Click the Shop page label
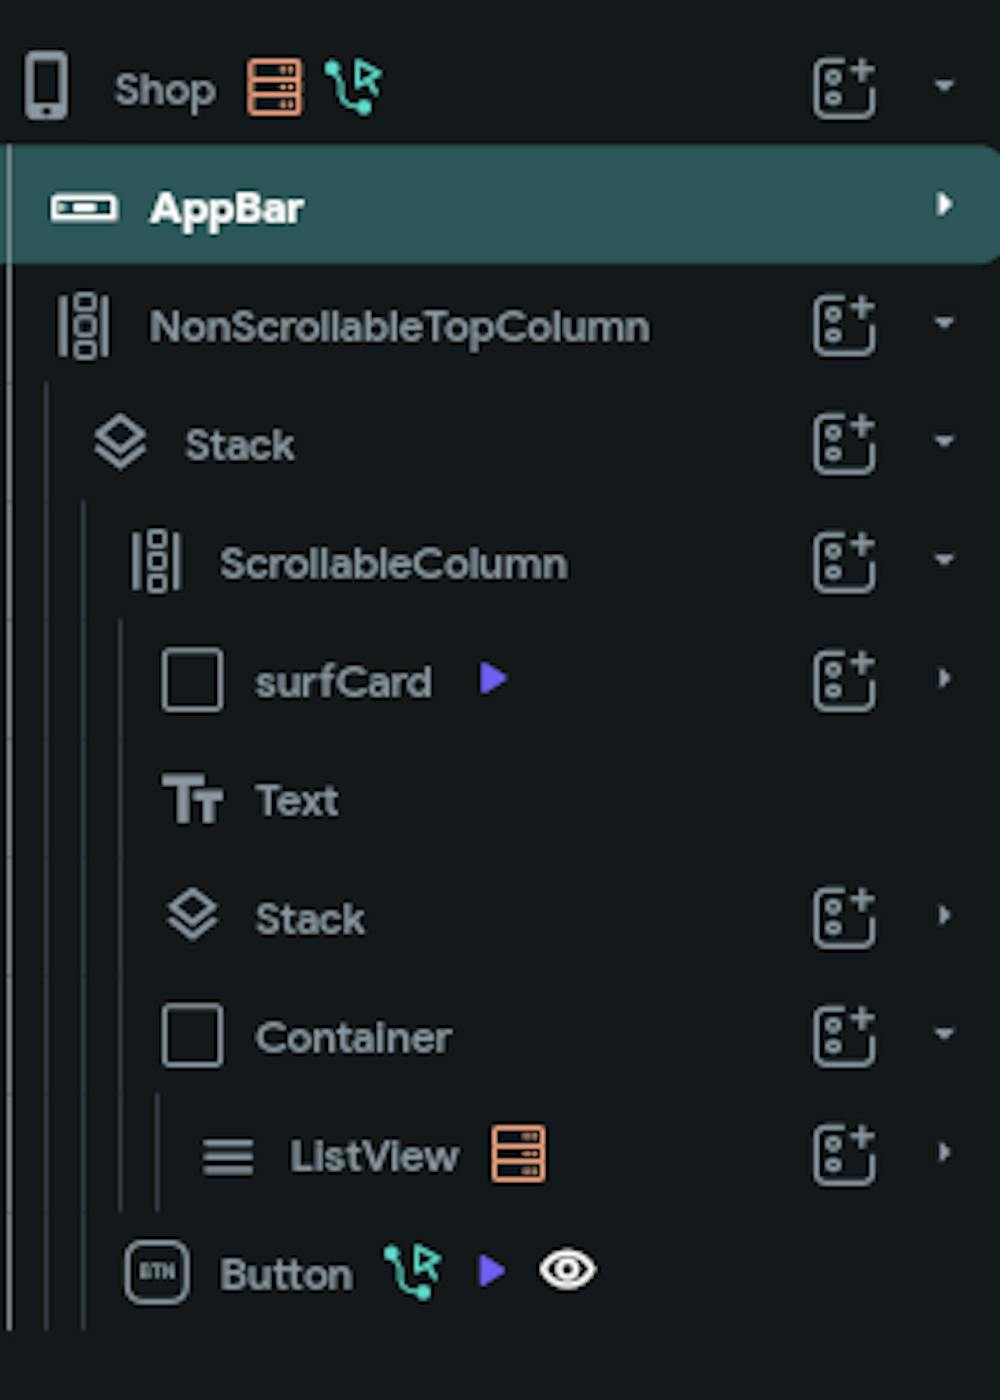 coord(166,88)
